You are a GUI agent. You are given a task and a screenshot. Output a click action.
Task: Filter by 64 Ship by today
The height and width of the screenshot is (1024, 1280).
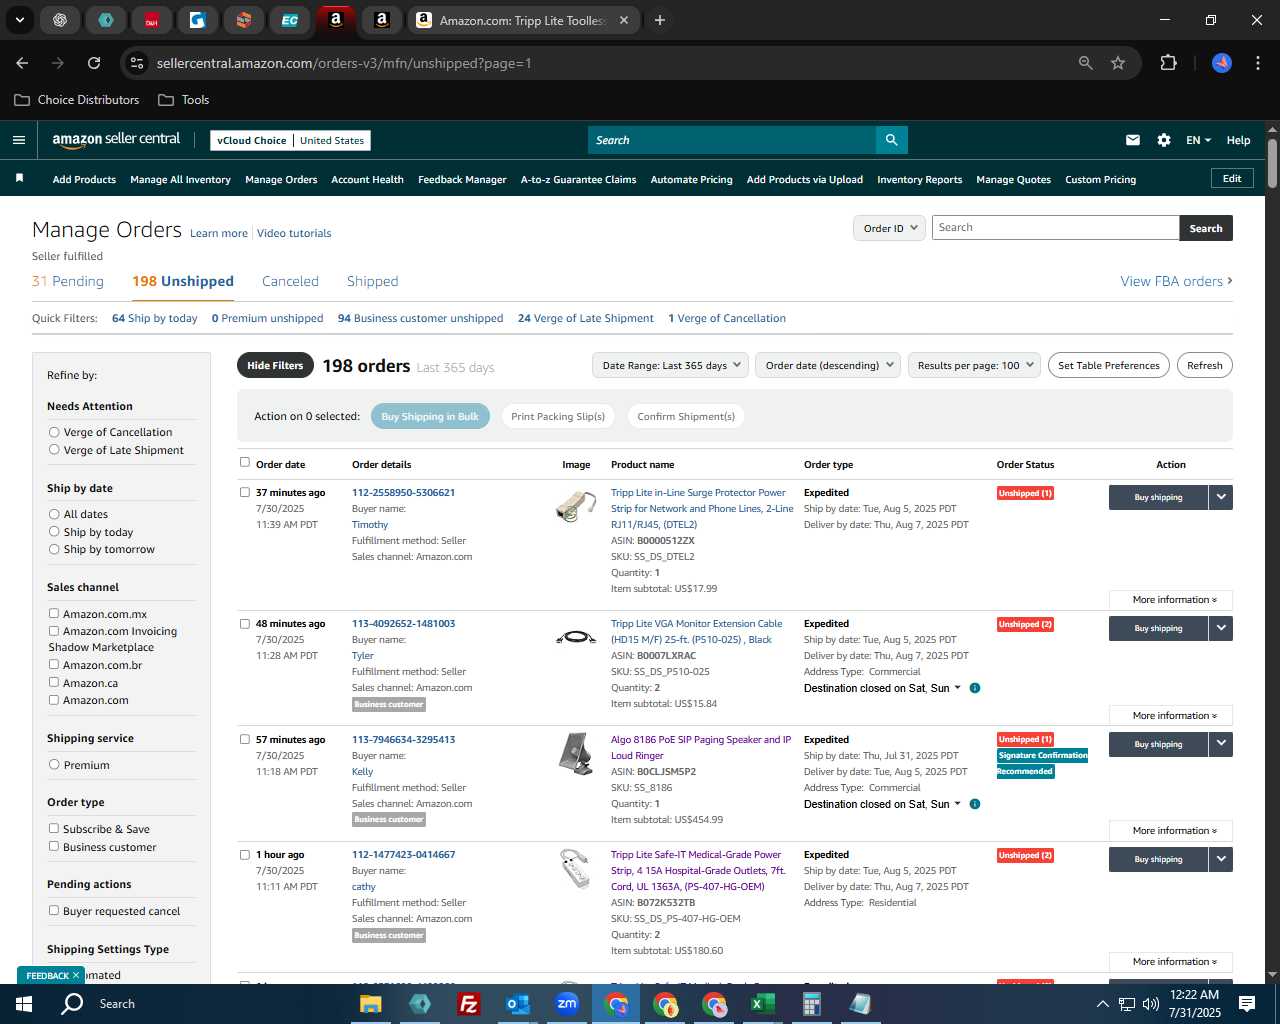(155, 318)
